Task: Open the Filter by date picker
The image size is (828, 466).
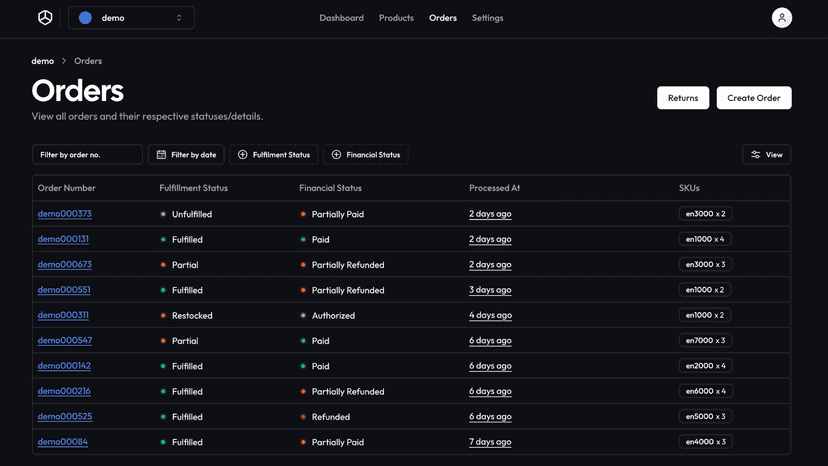Action: [x=186, y=155]
